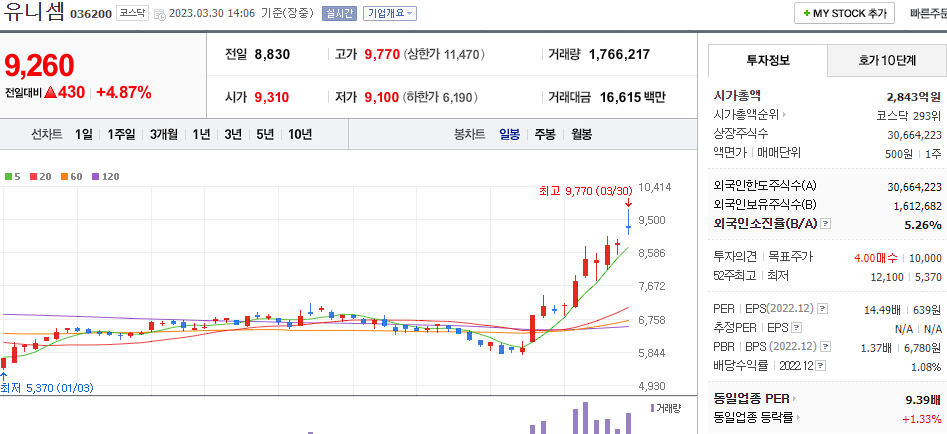947x434 pixels.
Task: Click the help icon beside 배당수익률
Action: [x=821, y=366]
